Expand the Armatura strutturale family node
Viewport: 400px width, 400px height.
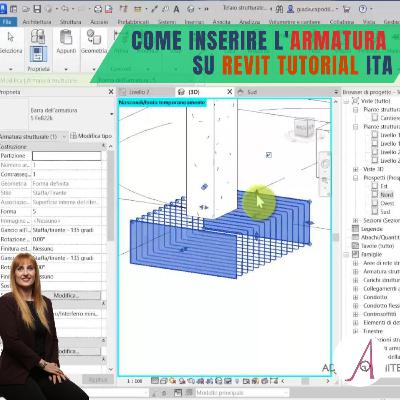point(356,272)
